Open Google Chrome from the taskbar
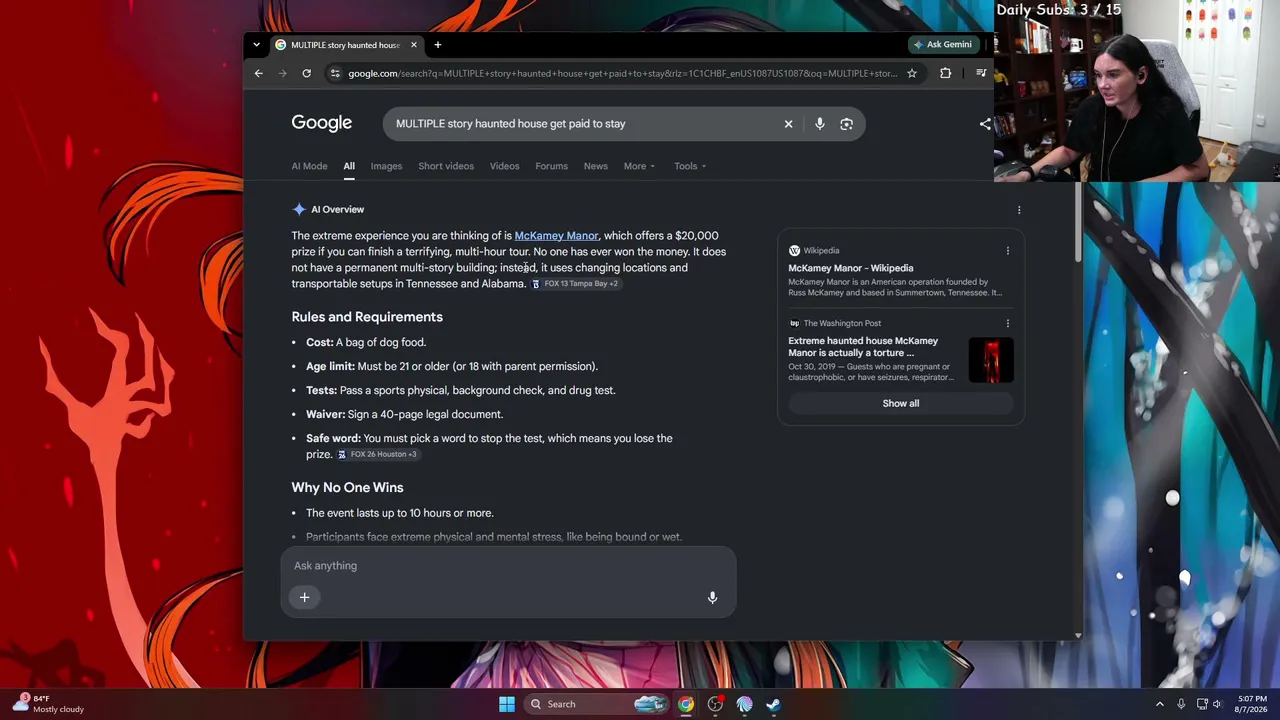The image size is (1280, 720). coord(686,704)
